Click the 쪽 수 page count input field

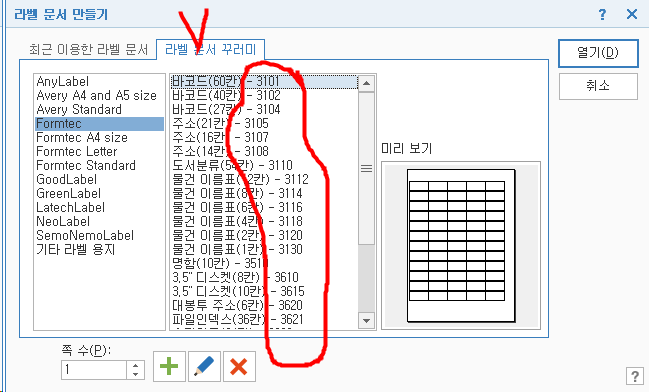[x=94, y=369]
